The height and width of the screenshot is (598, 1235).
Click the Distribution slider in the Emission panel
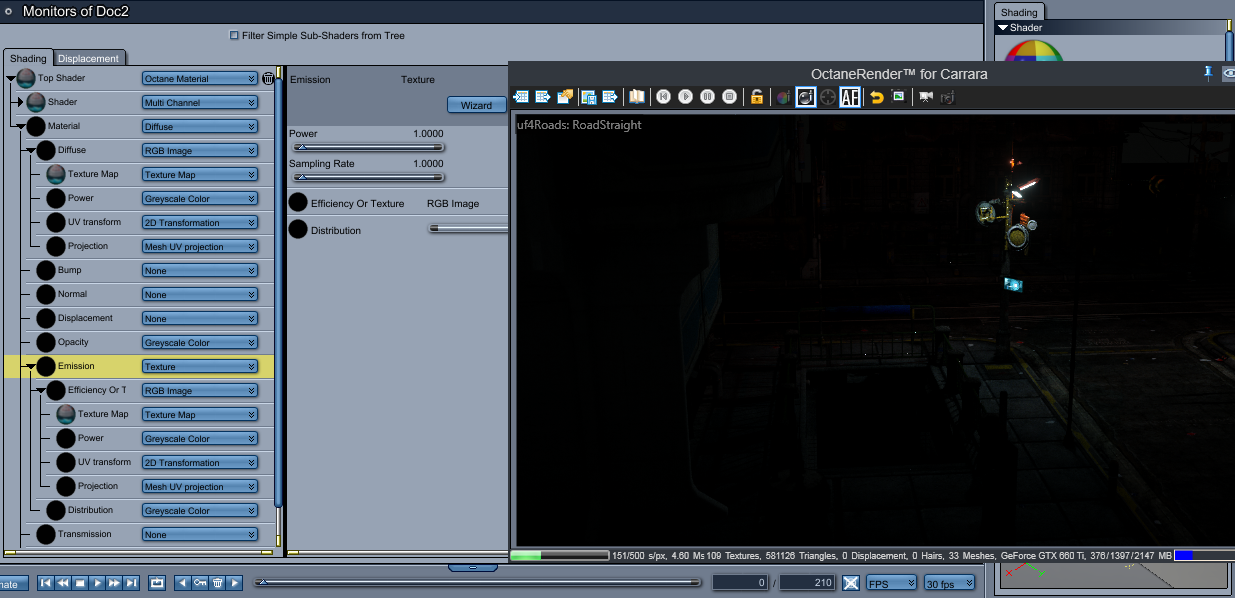(x=468, y=229)
